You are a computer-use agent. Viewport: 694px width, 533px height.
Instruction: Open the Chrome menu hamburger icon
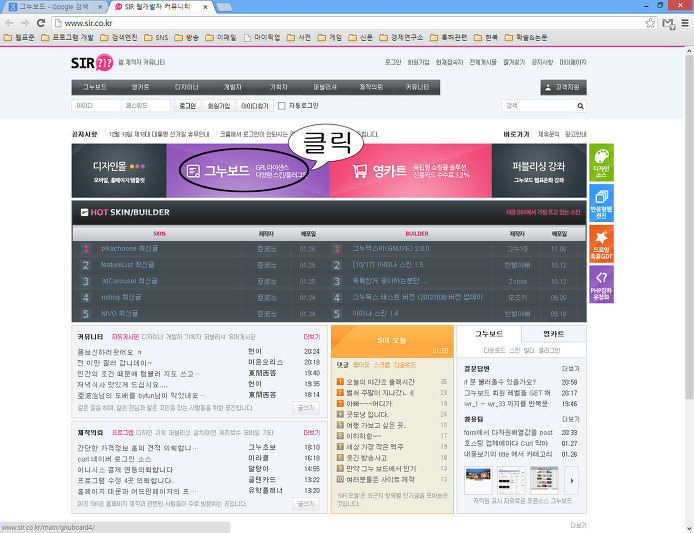point(685,23)
